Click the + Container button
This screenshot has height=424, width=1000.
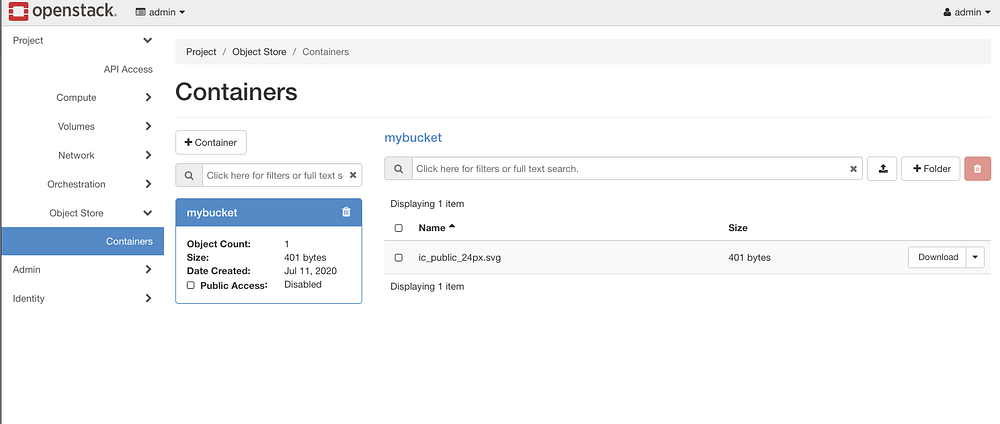tap(211, 142)
